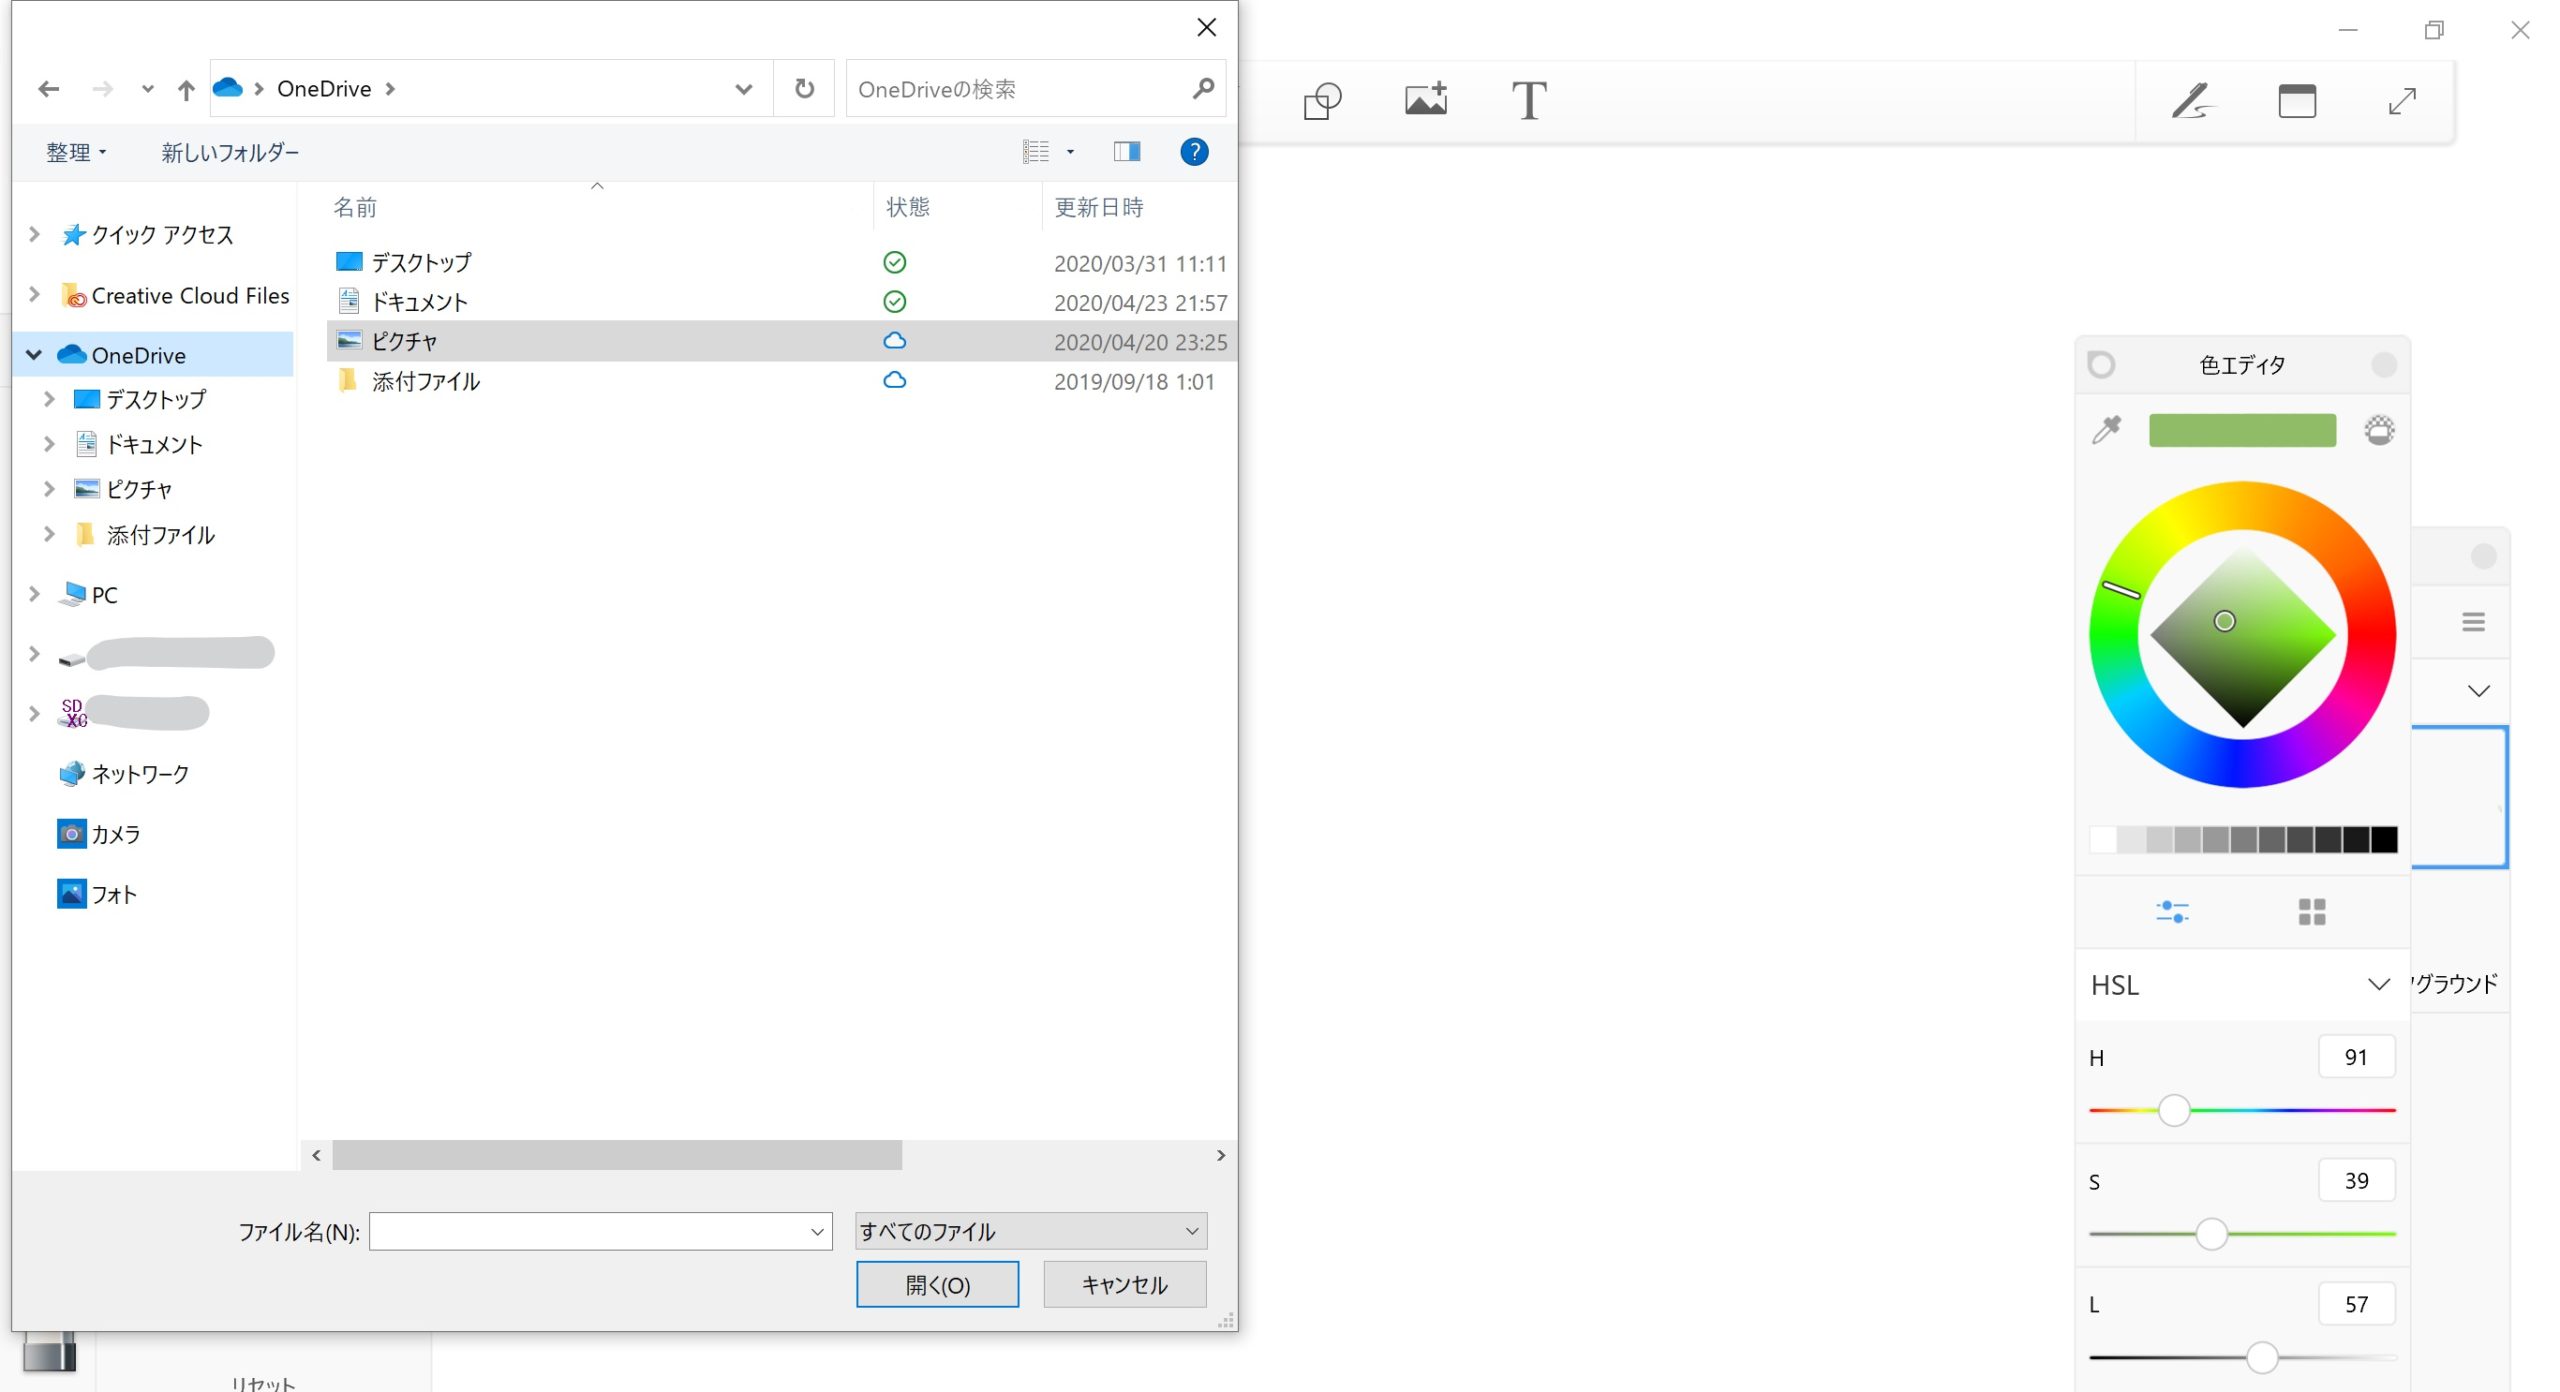Toggle the preview pane button
This screenshot has height=1392, width=2560.
coord(1127,152)
